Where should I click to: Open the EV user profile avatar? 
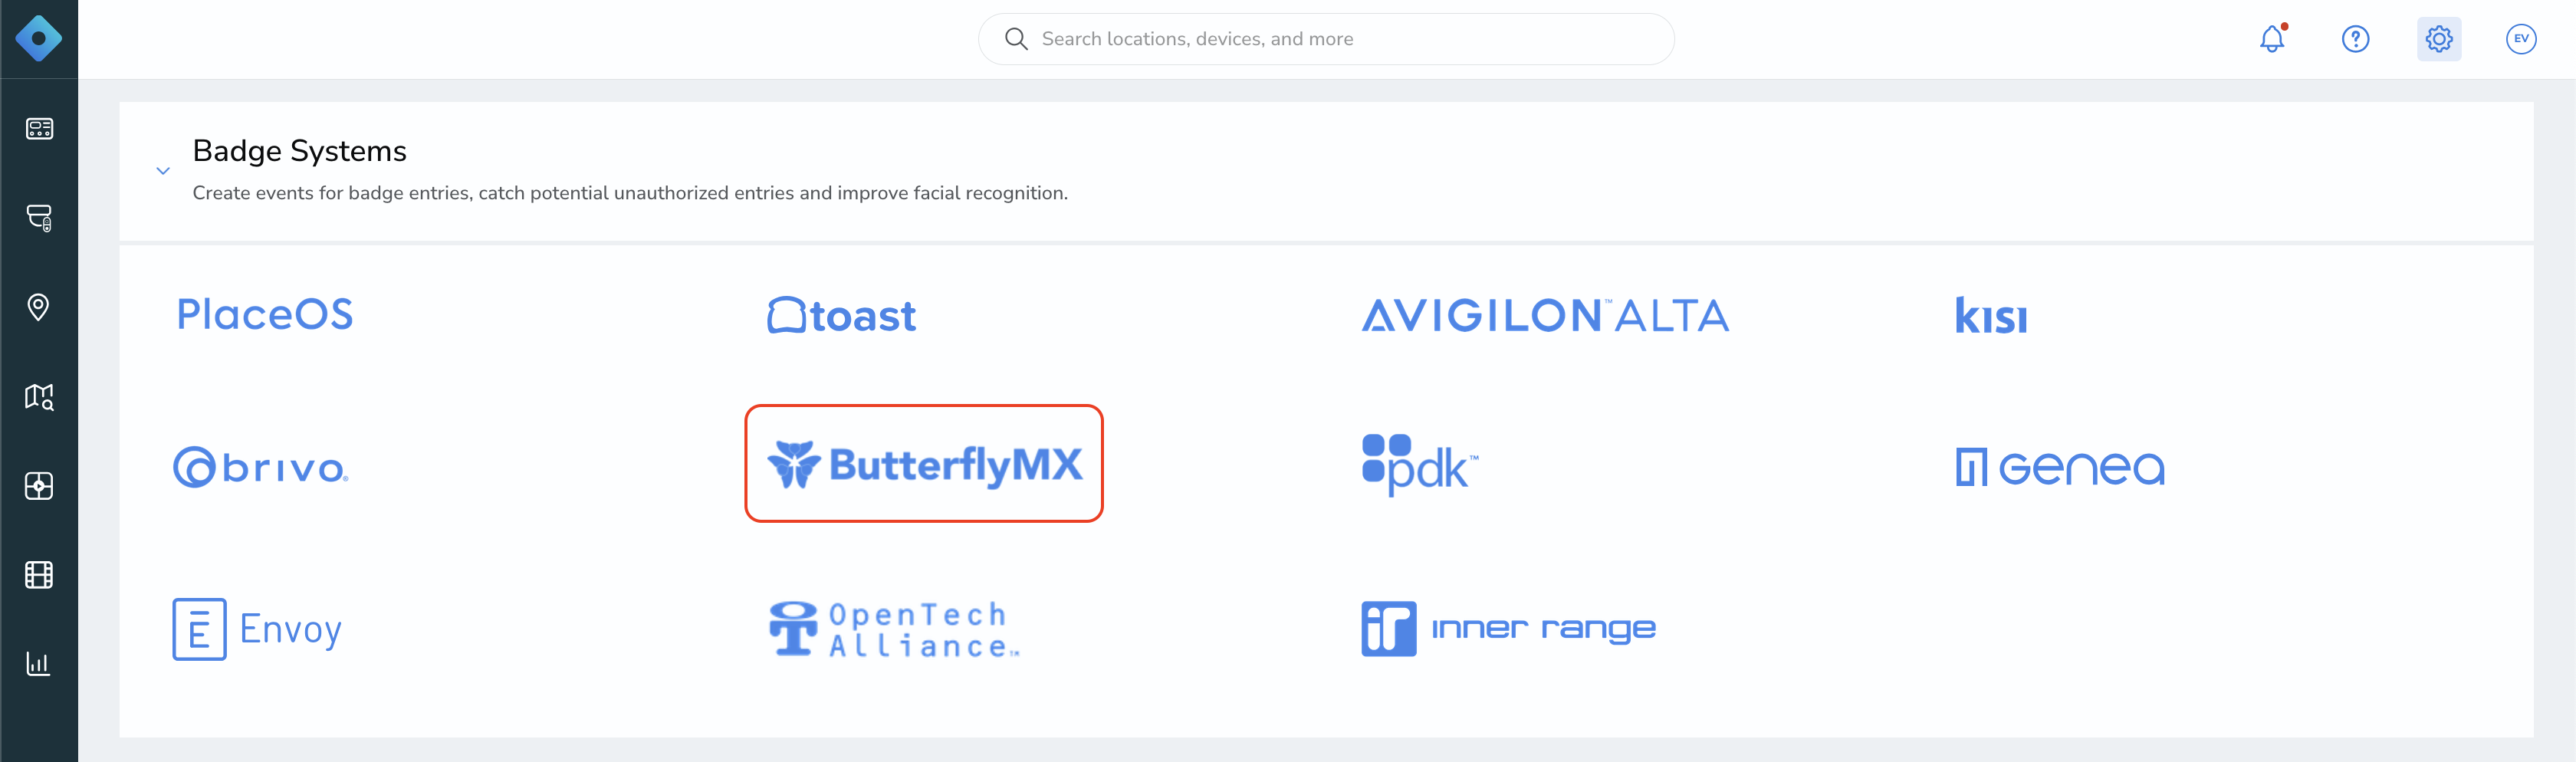point(2521,39)
